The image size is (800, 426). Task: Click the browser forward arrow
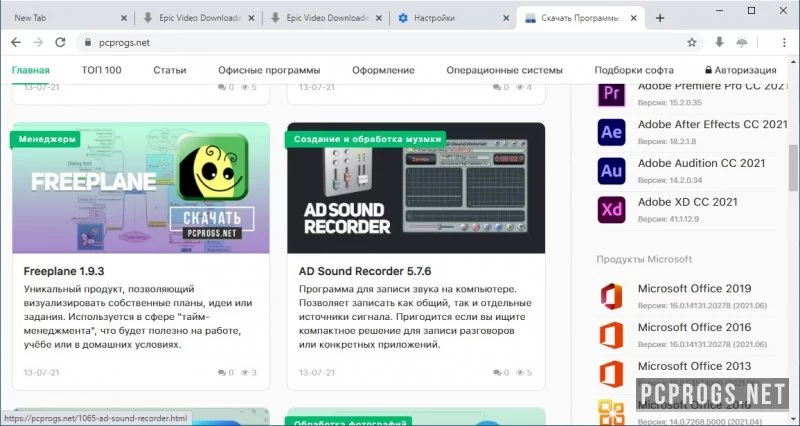point(38,42)
